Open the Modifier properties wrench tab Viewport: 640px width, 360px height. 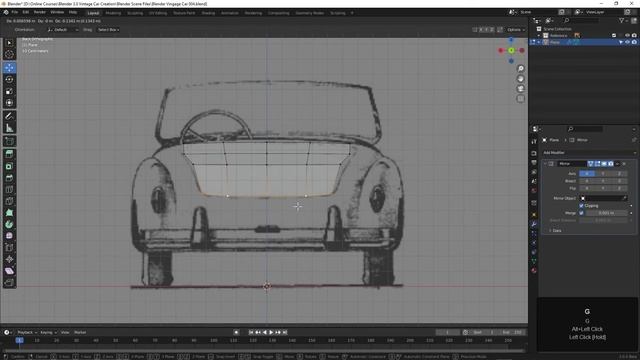tap(533, 224)
